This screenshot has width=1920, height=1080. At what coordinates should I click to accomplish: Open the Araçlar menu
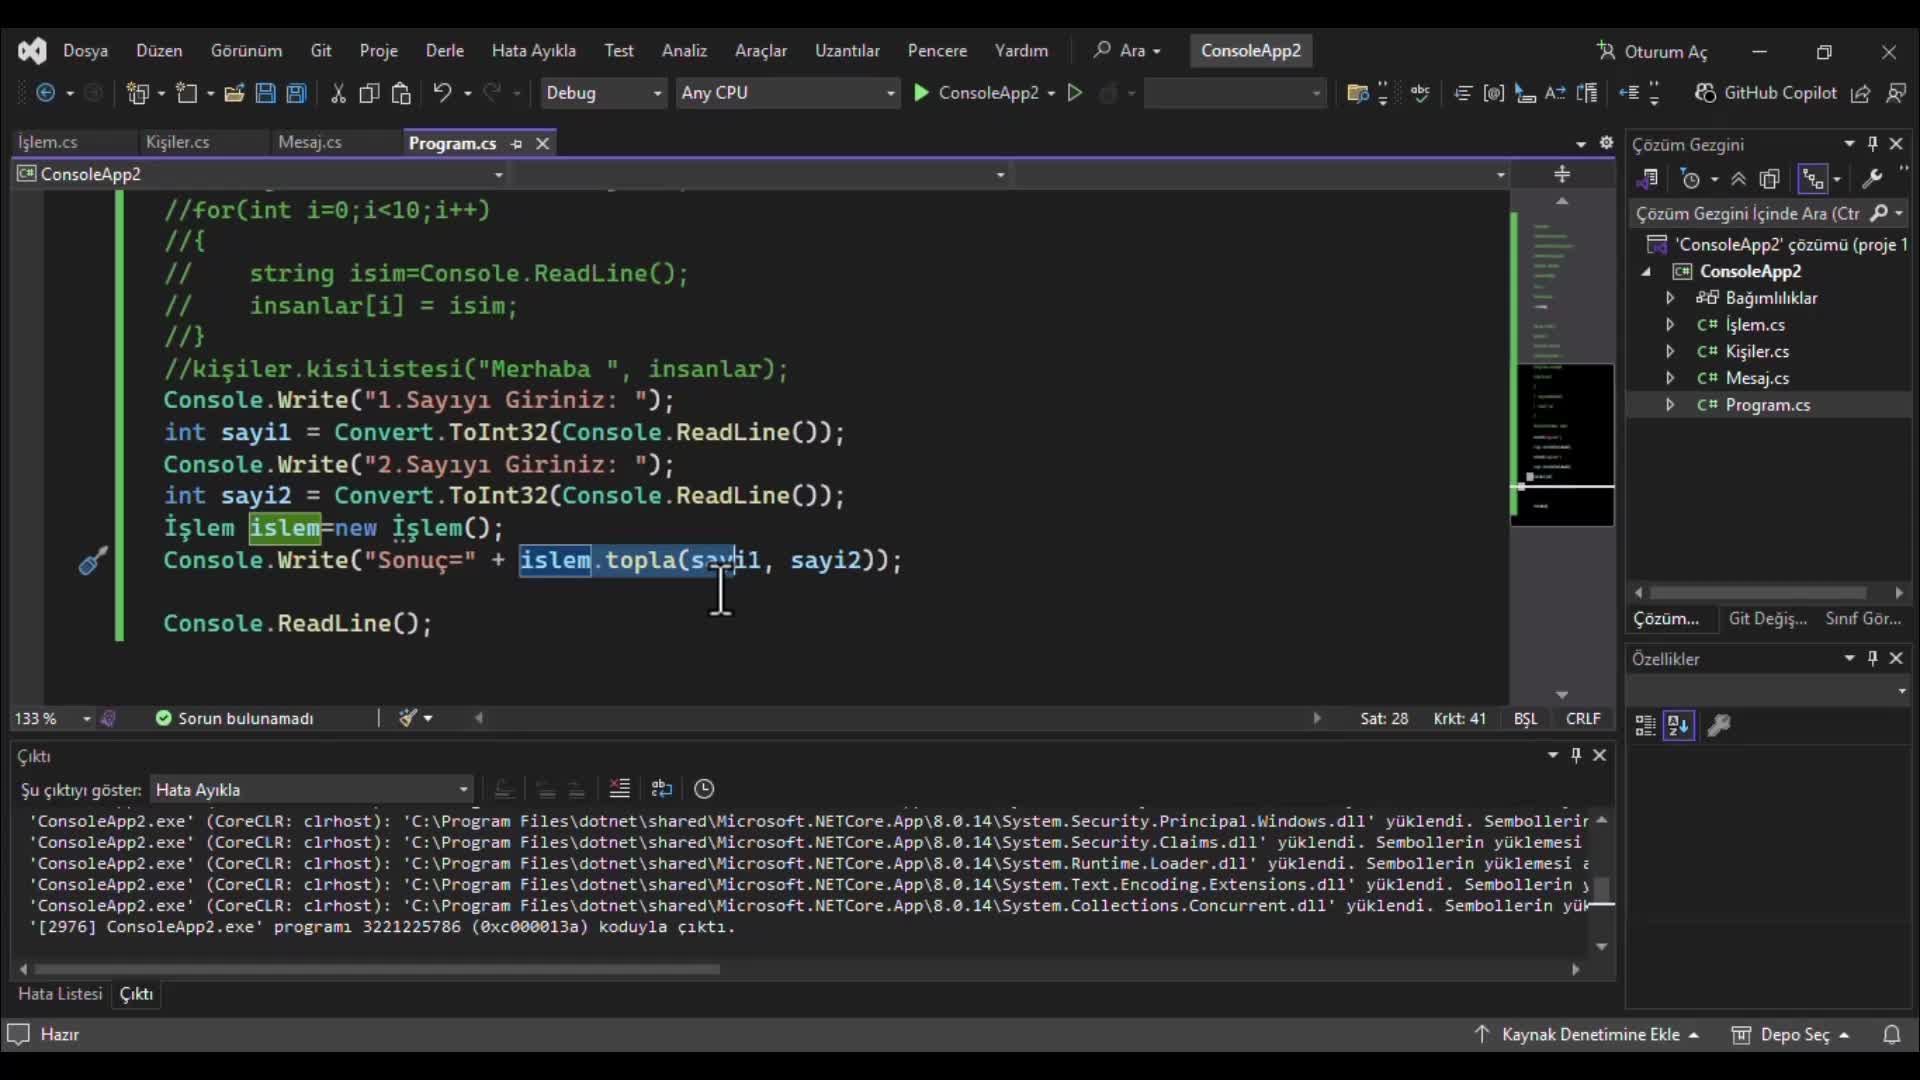coord(760,51)
